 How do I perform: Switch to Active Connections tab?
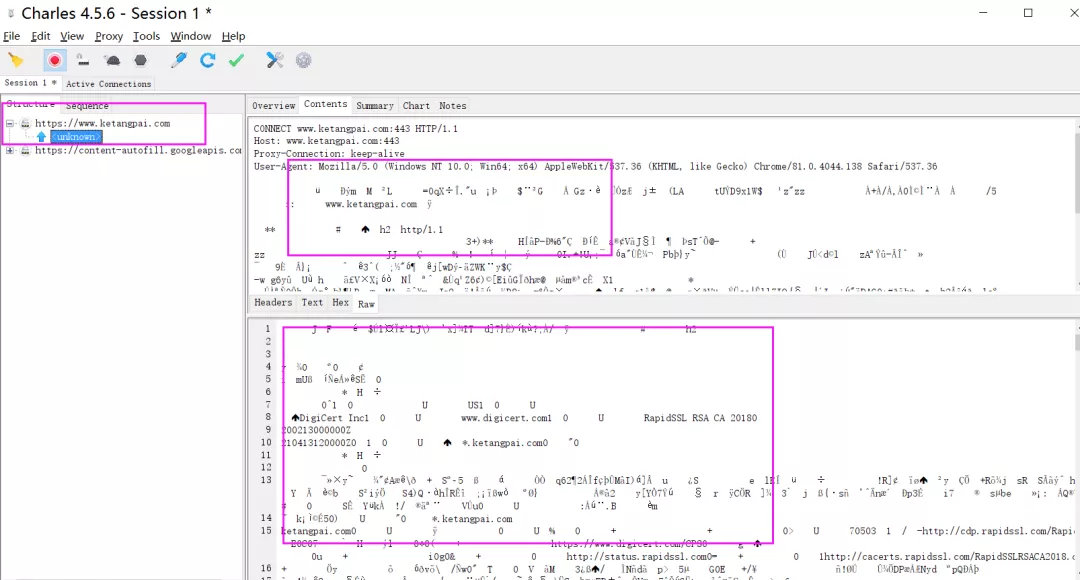pos(108,84)
